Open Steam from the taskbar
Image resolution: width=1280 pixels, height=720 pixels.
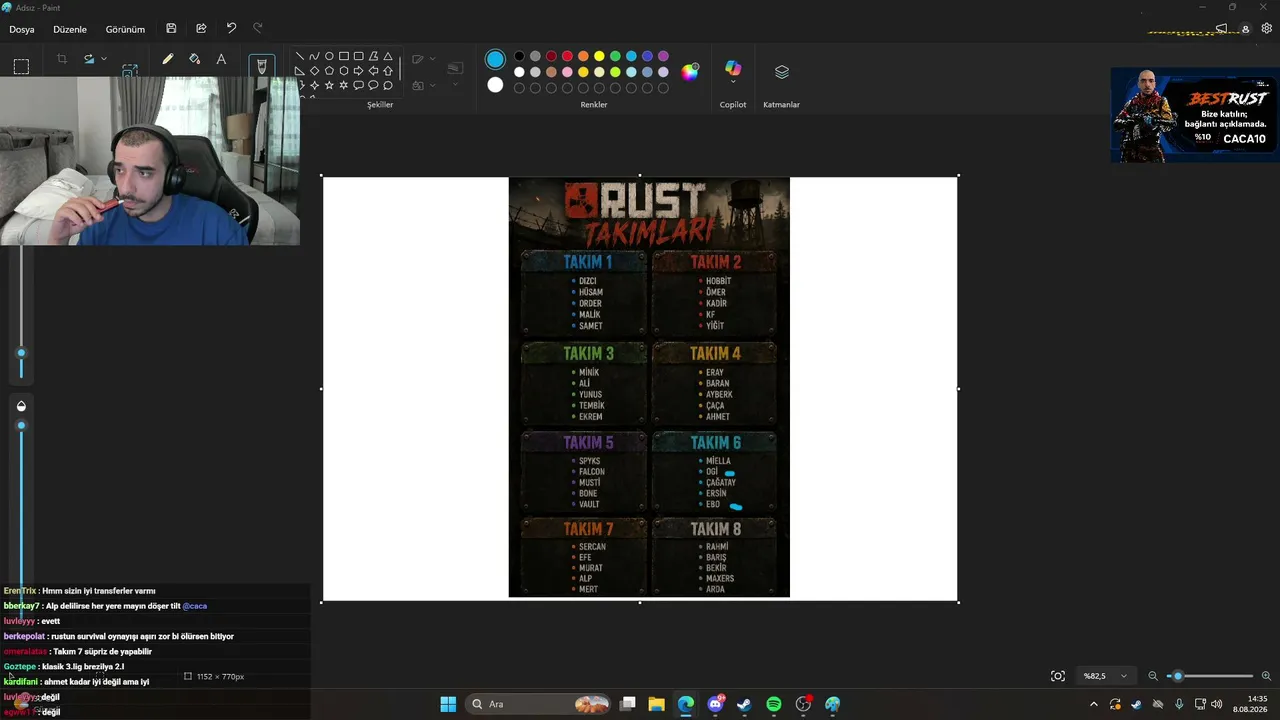pyautogui.click(x=744, y=704)
